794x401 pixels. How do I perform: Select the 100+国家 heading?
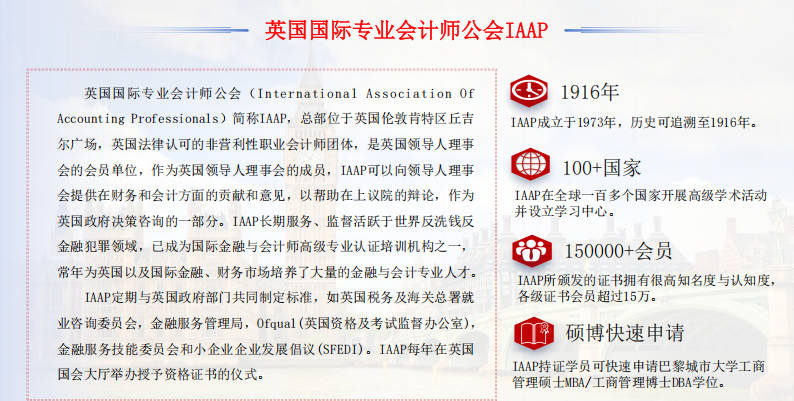click(601, 165)
